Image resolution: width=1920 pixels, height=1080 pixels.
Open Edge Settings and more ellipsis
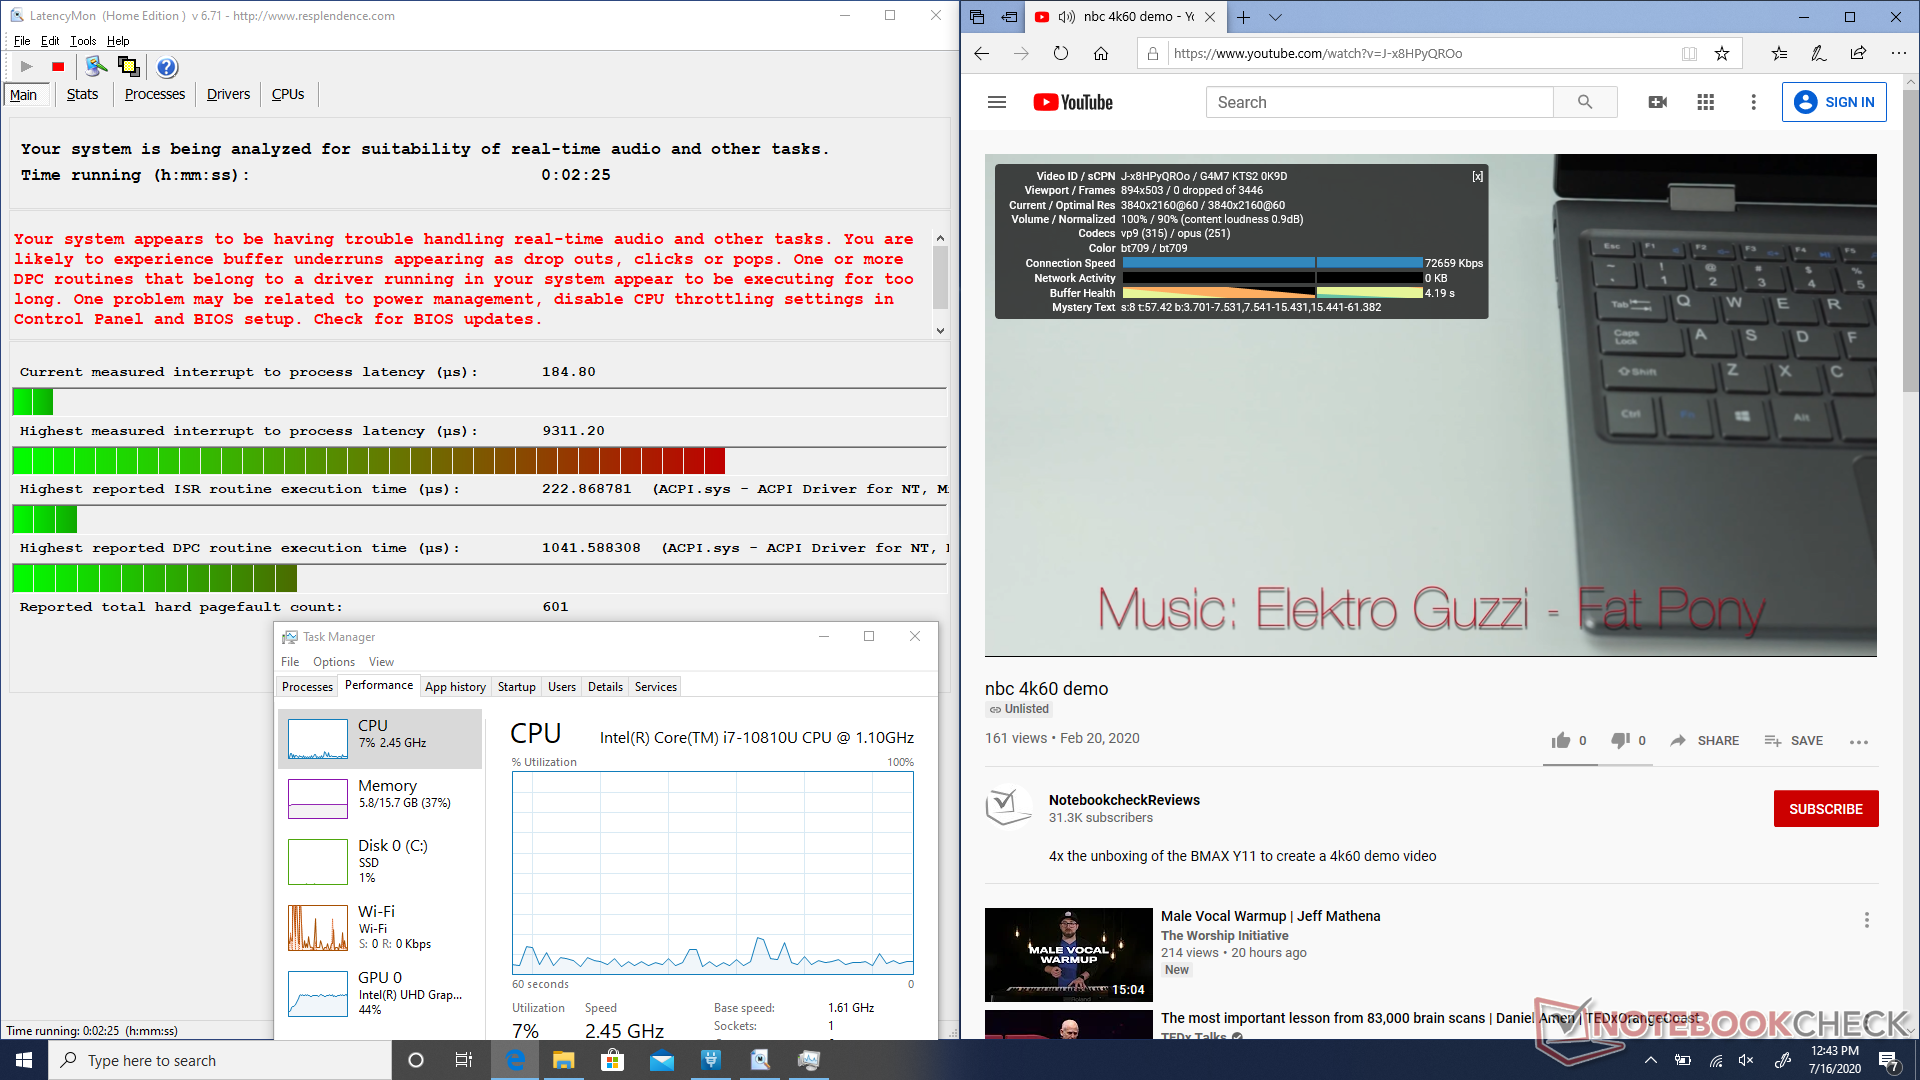1898,53
